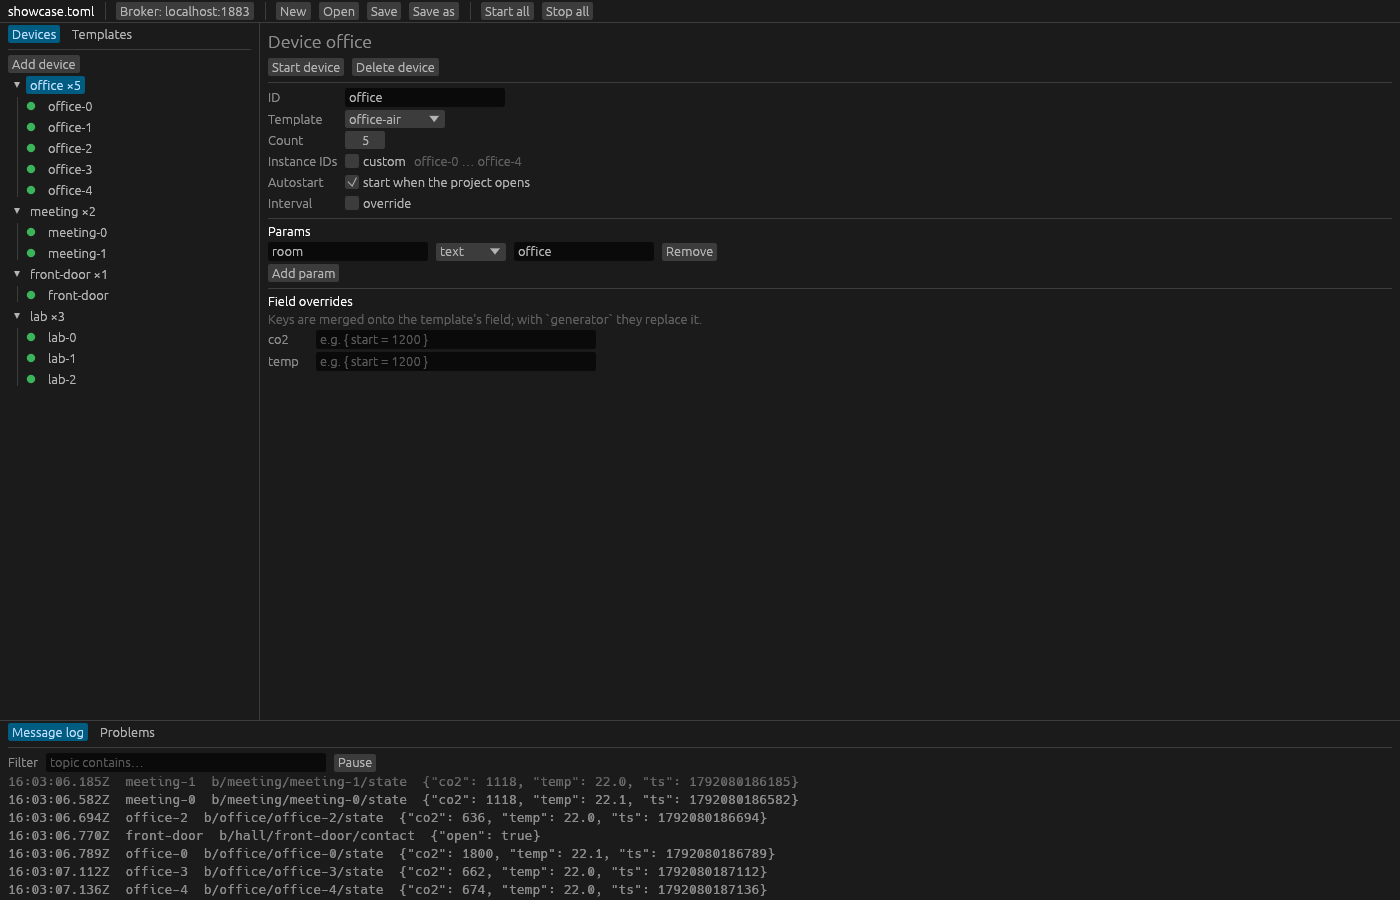This screenshot has width=1400, height=900.
Task: Click the b/office/office-0/state log entry
Action: point(392,854)
